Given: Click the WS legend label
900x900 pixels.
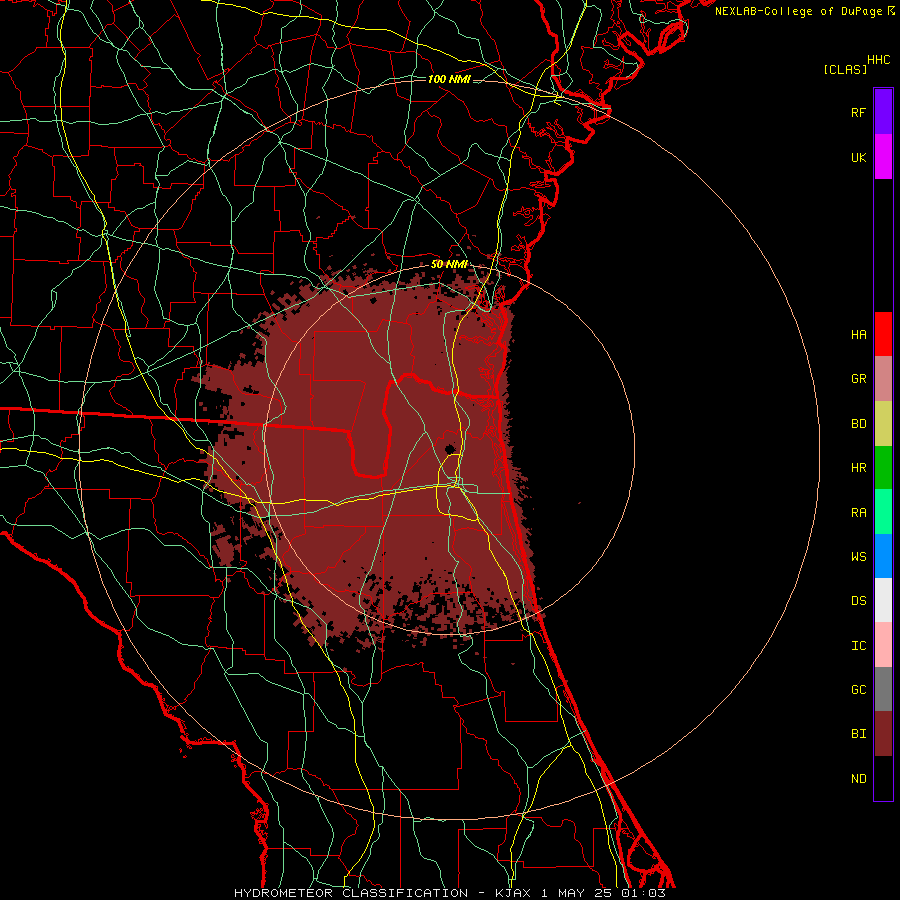Looking at the screenshot, I should tap(858, 557).
